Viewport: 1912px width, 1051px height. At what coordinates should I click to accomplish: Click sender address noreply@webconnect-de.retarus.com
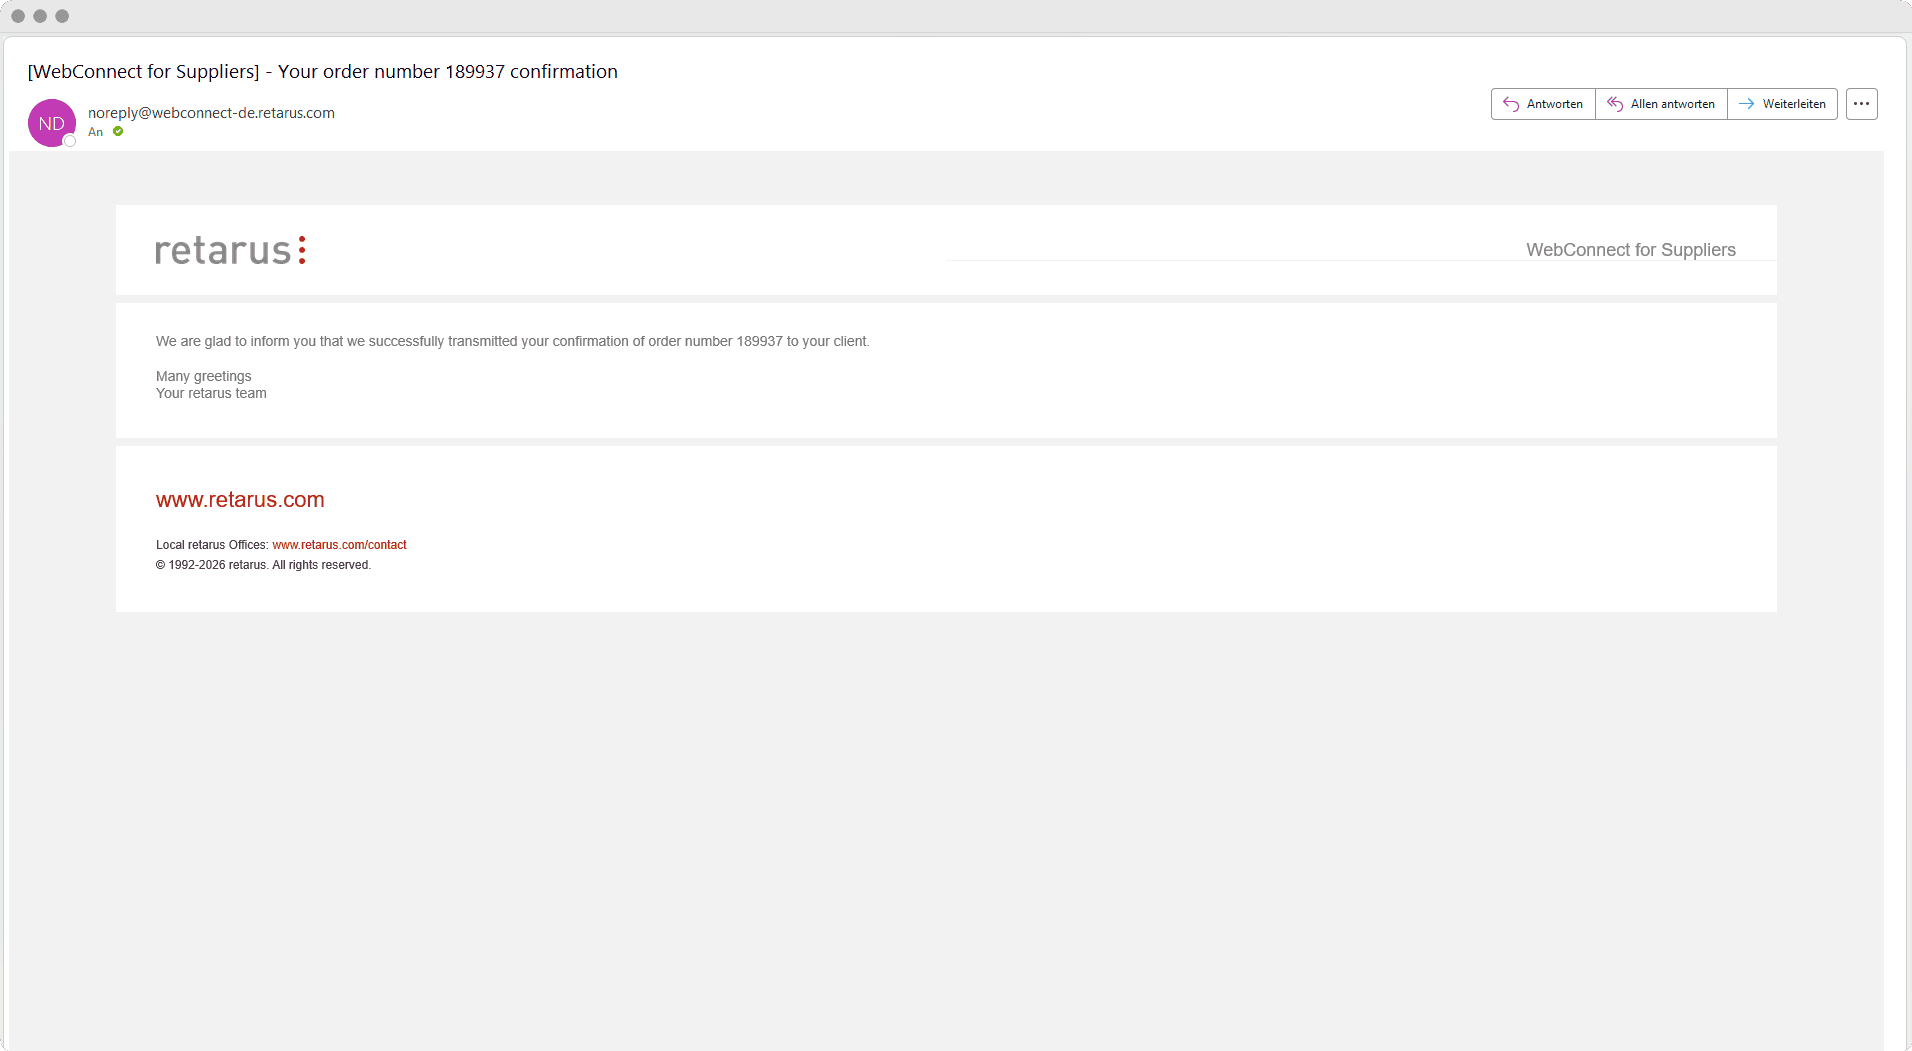(211, 113)
